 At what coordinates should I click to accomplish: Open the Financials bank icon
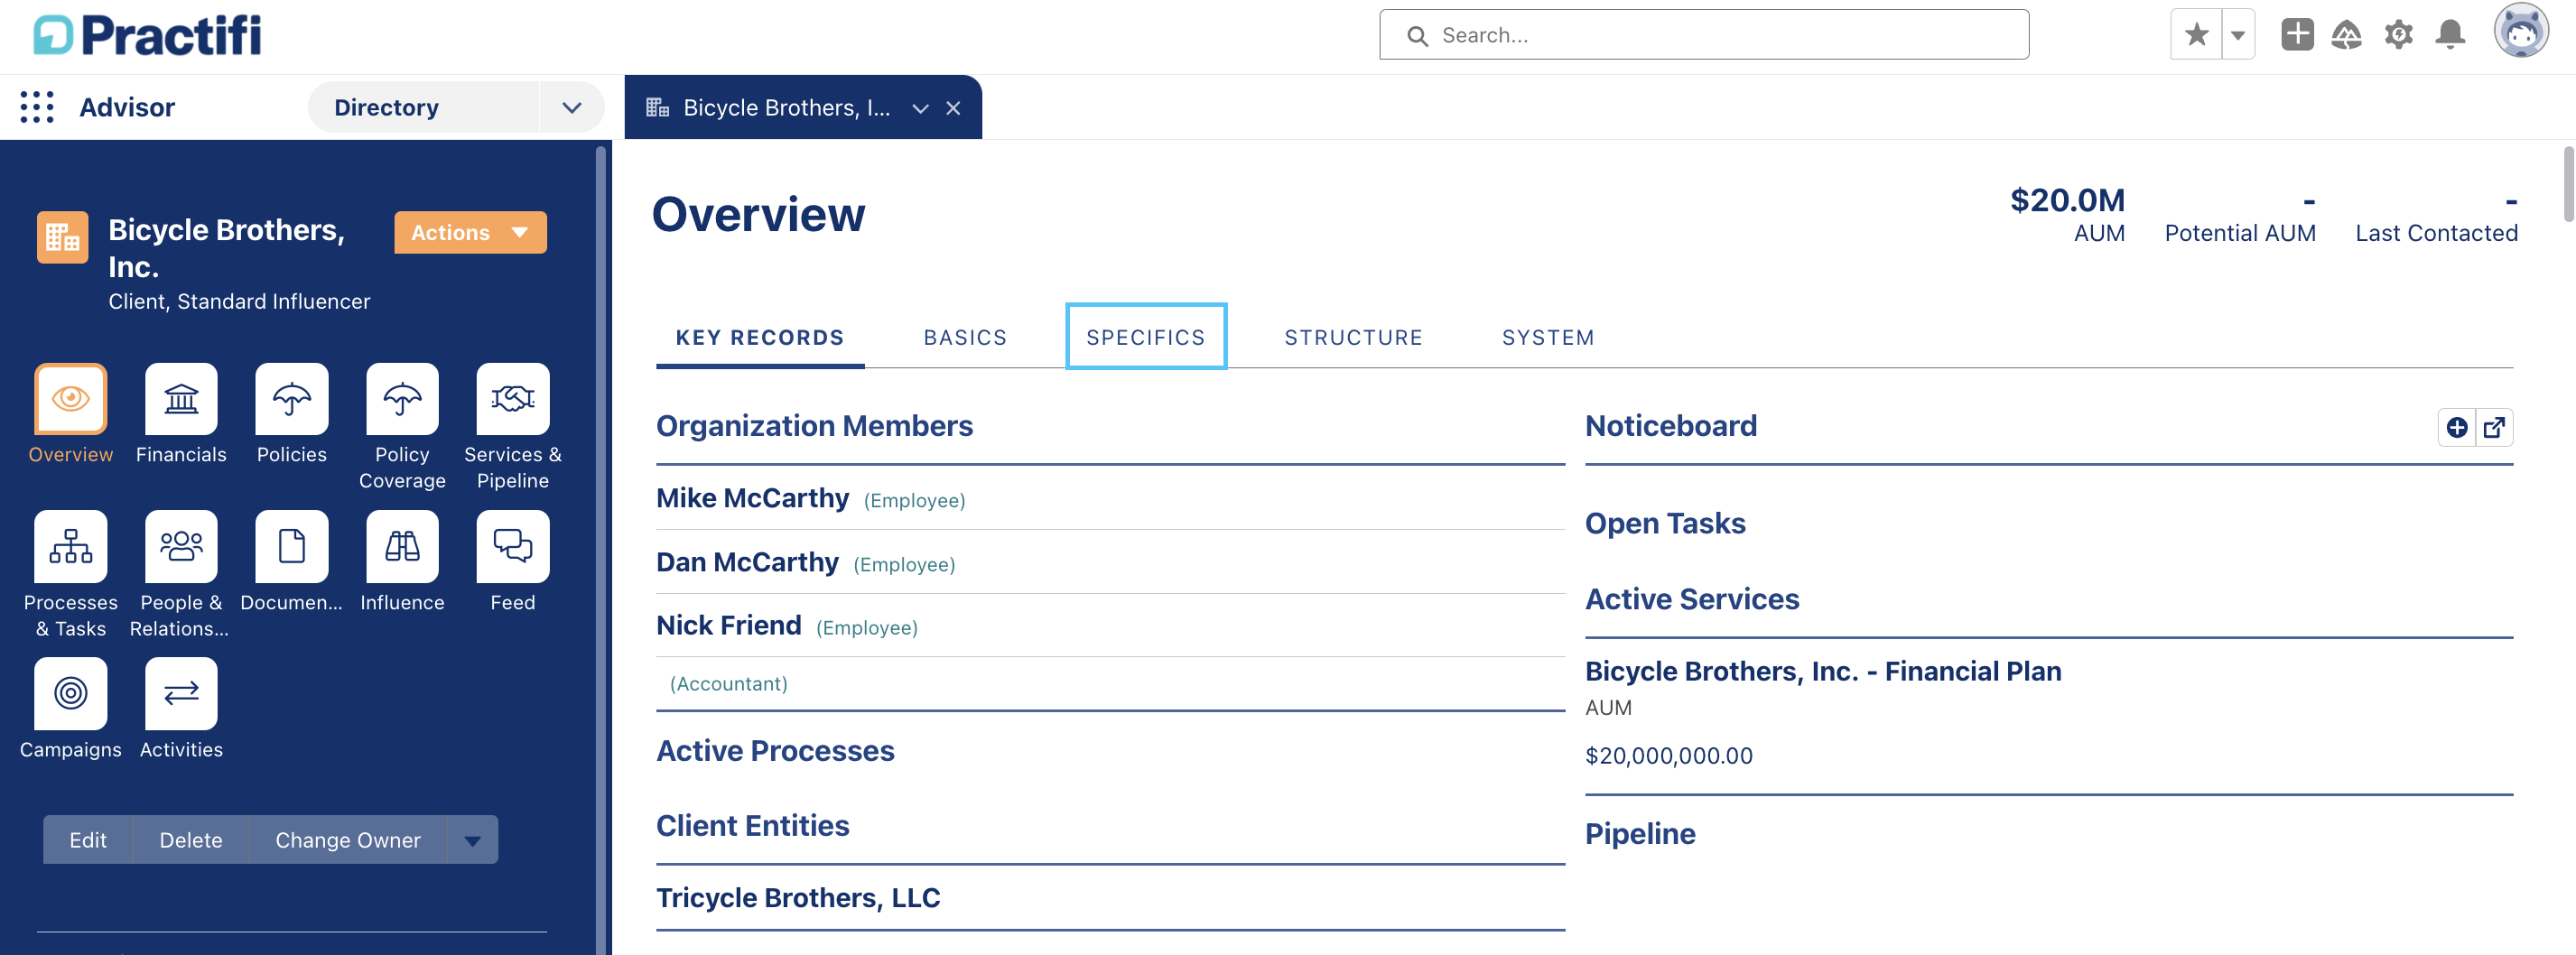click(181, 399)
